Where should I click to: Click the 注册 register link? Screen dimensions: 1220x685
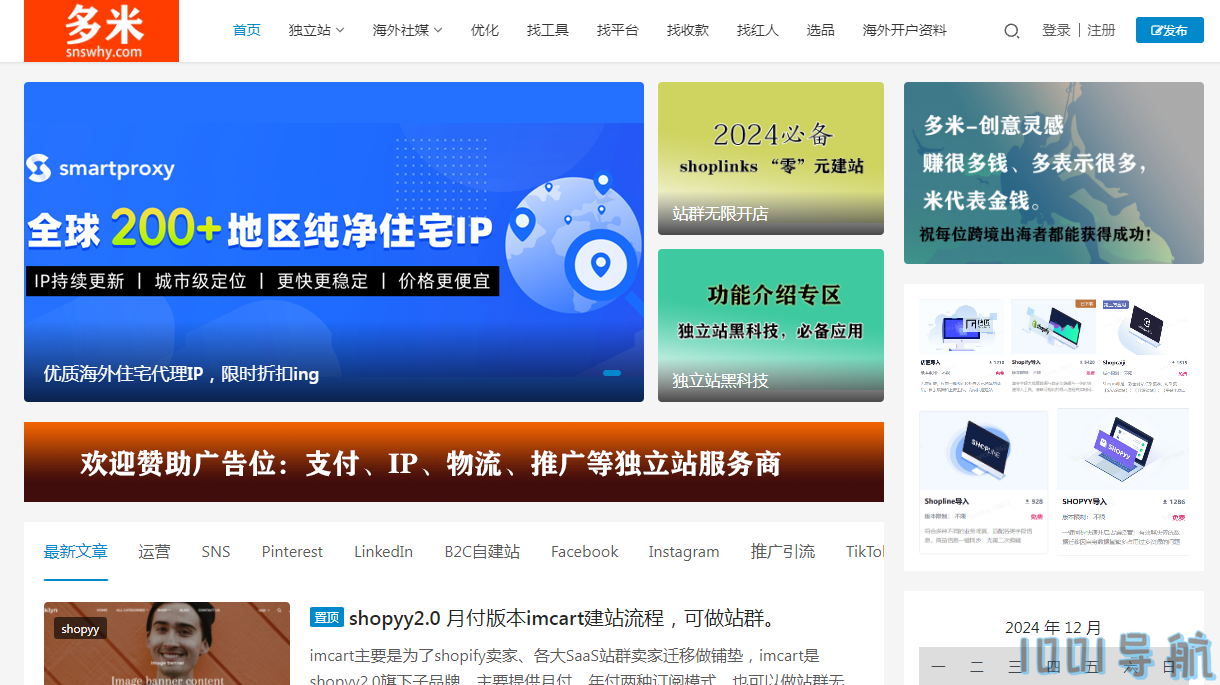[x=1101, y=30]
